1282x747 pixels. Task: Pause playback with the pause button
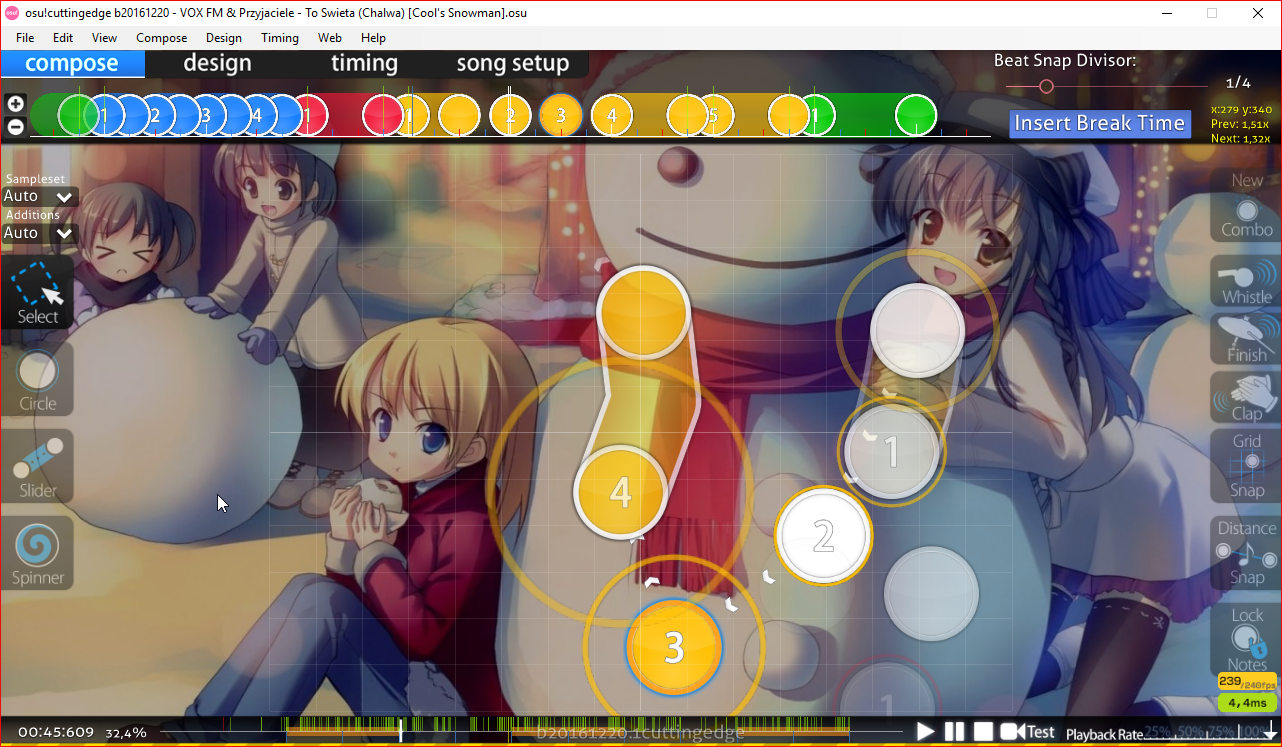pyautogui.click(x=955, y=732)
